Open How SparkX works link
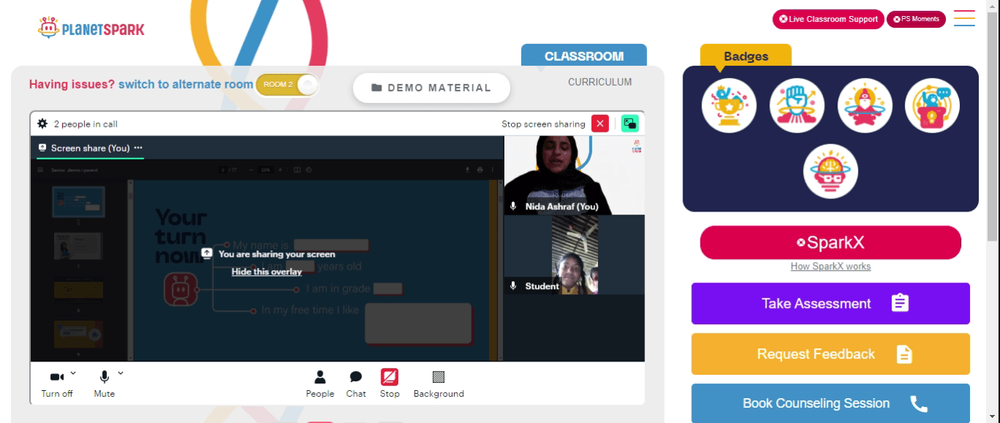This screenshot has height=423, width=1000. pos(830,267)
